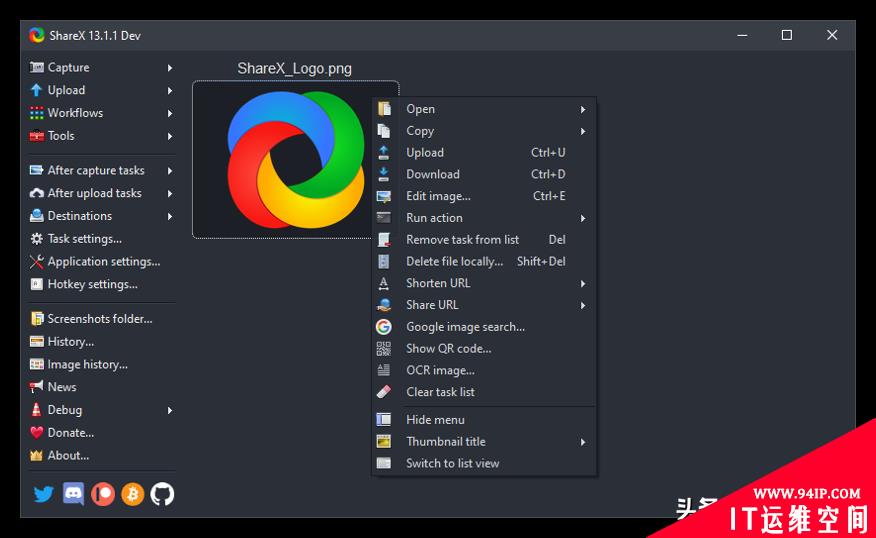Click the Tools toolbox icon

click(36, 136)
